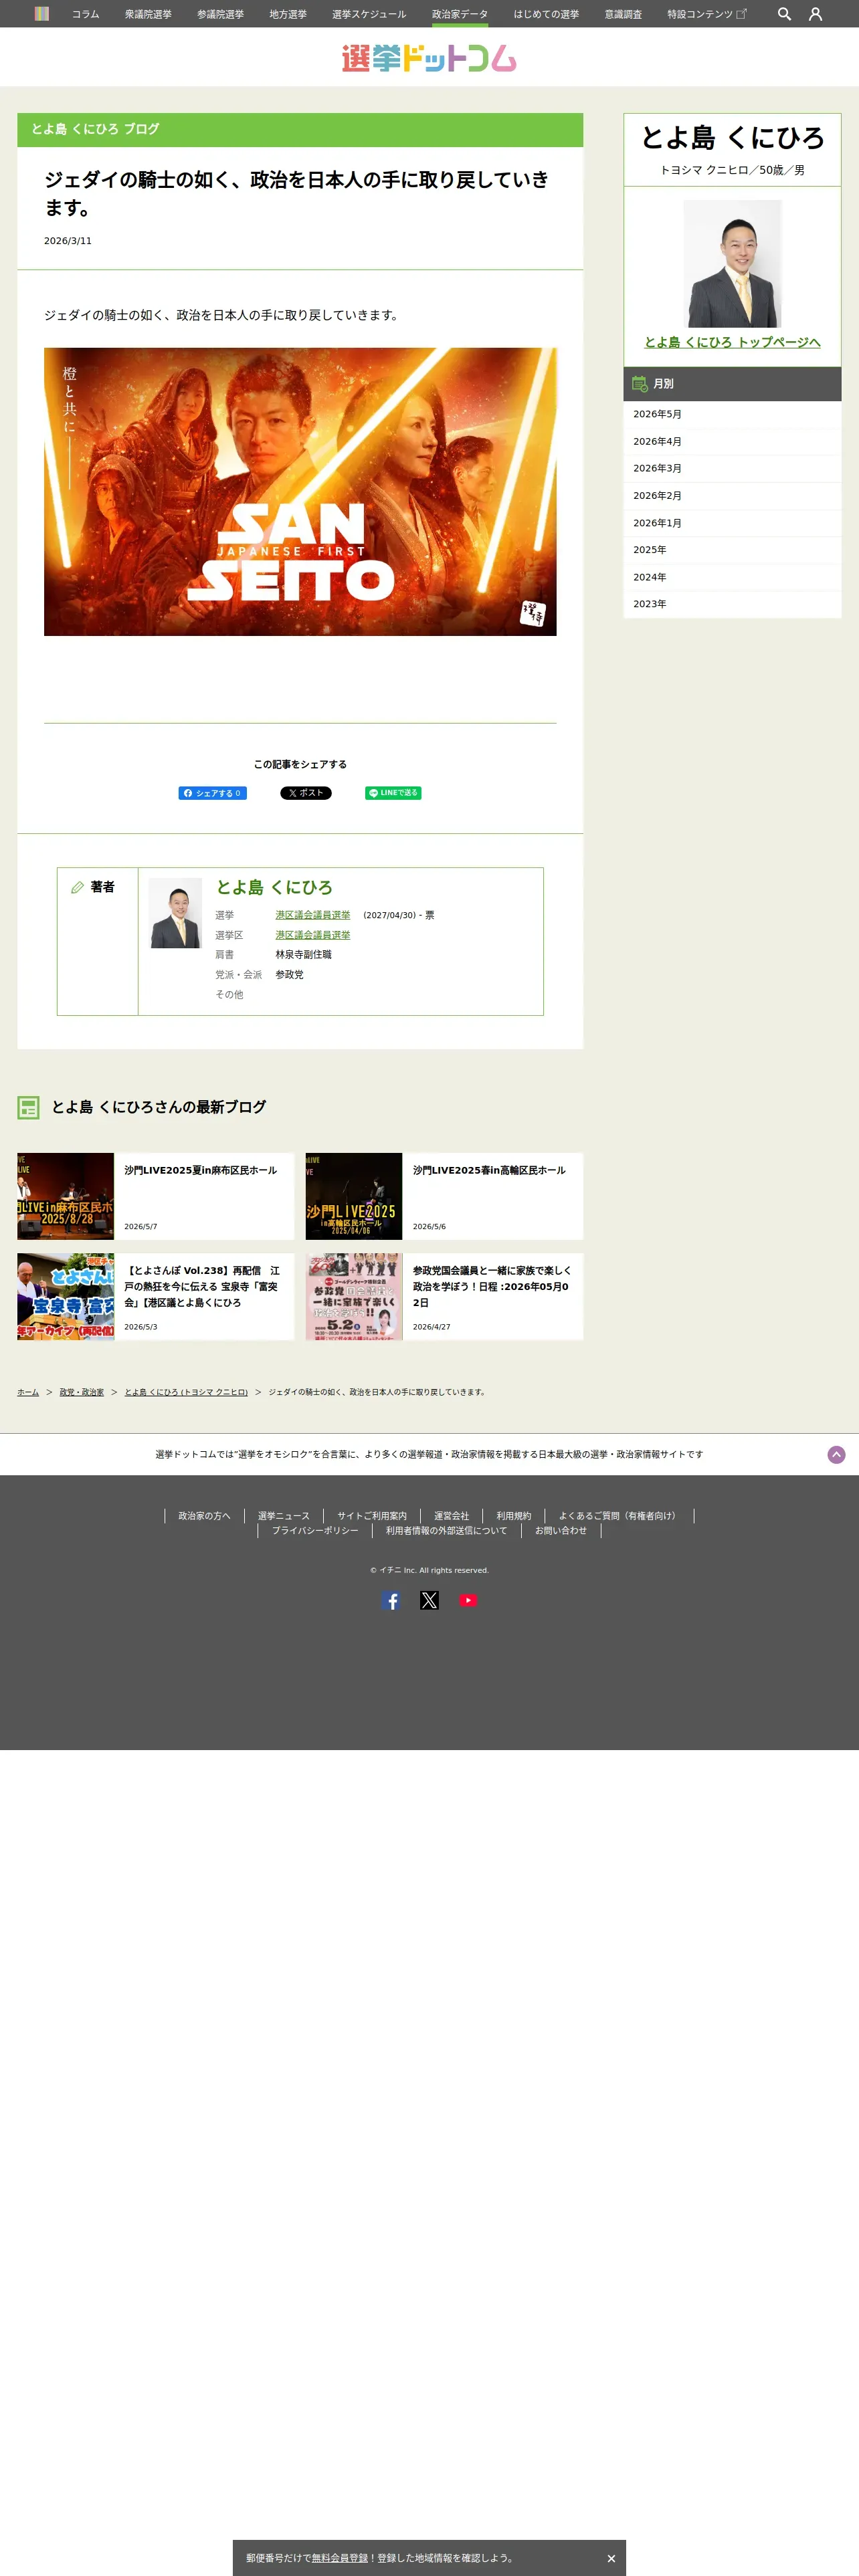Send article with LINEで送る button
This screenshot has width=859, height=2576.
pyautogui.click(x=393, y=793)
